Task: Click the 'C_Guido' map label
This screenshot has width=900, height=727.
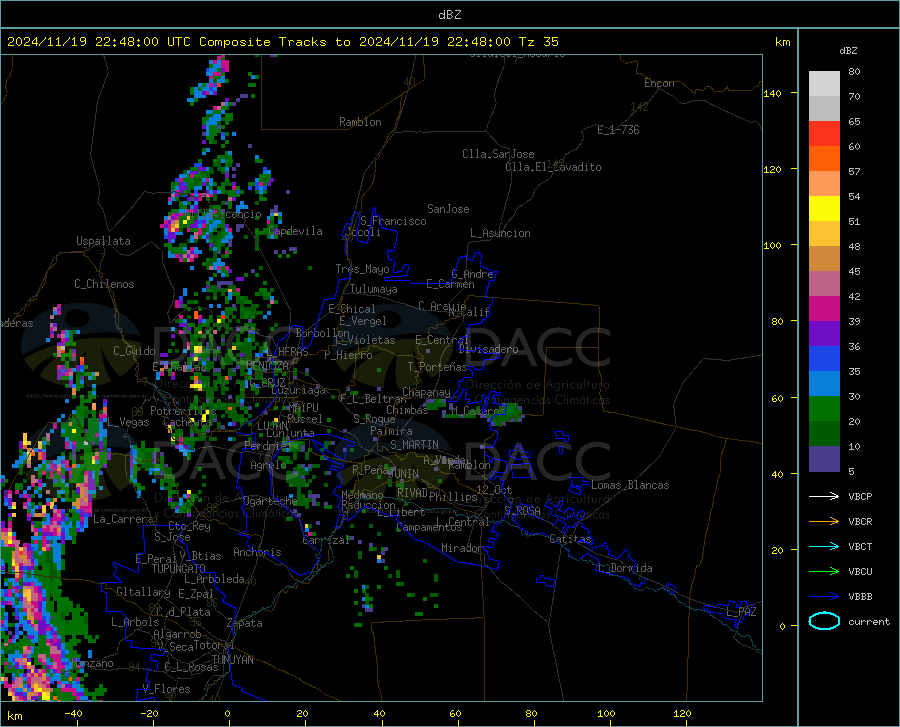Action: (134, 351)
